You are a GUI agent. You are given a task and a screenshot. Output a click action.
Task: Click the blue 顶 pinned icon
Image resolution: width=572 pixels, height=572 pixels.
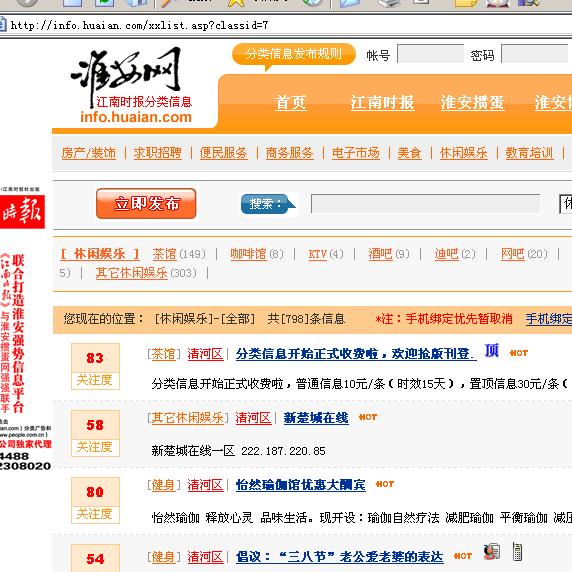(491, 351)
